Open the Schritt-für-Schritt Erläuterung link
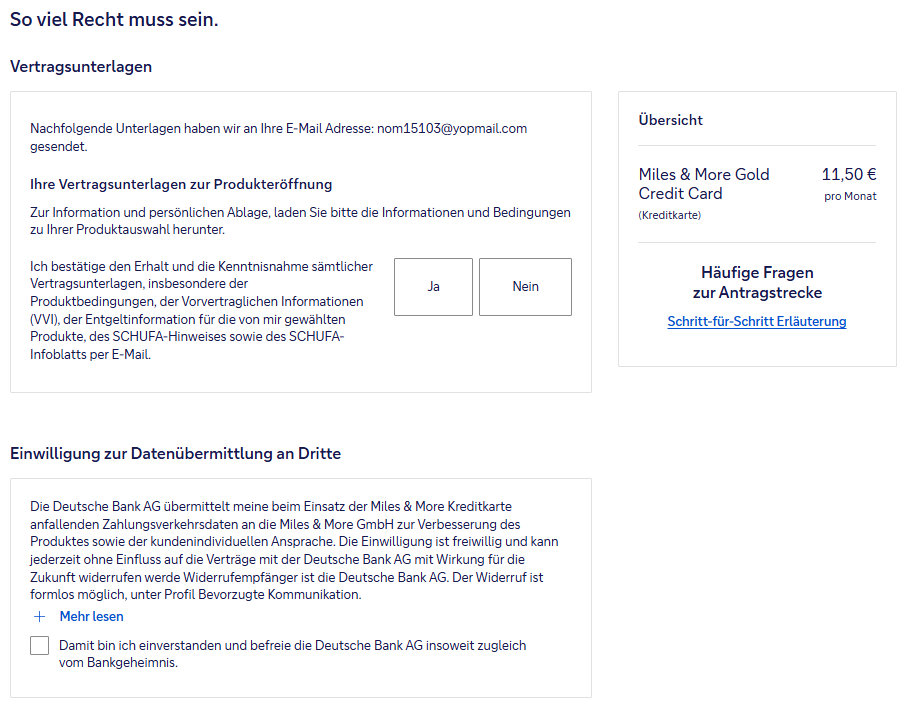Viewport: 911px width, 713px height. click(x=757, y=321)
